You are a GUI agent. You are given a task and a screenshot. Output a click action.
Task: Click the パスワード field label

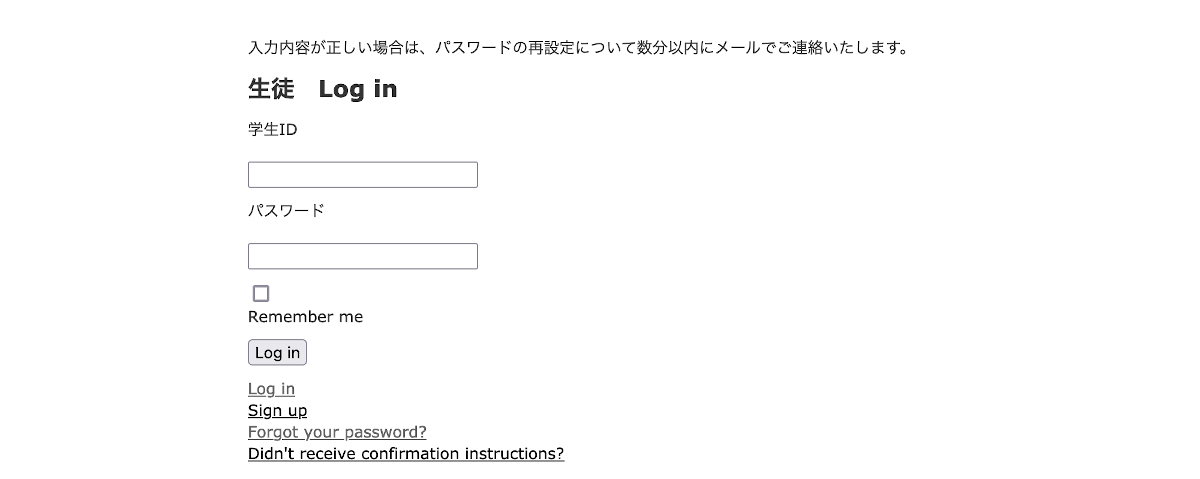coord(286,211)
